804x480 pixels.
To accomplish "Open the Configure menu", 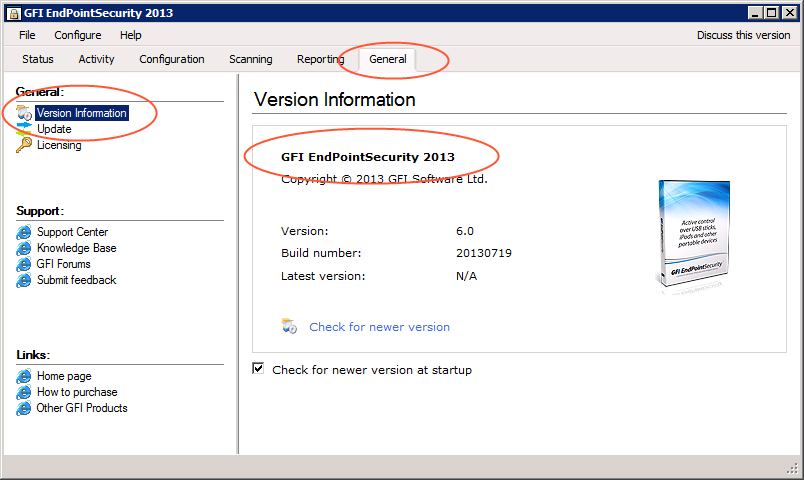I will (x=78, y=35).
